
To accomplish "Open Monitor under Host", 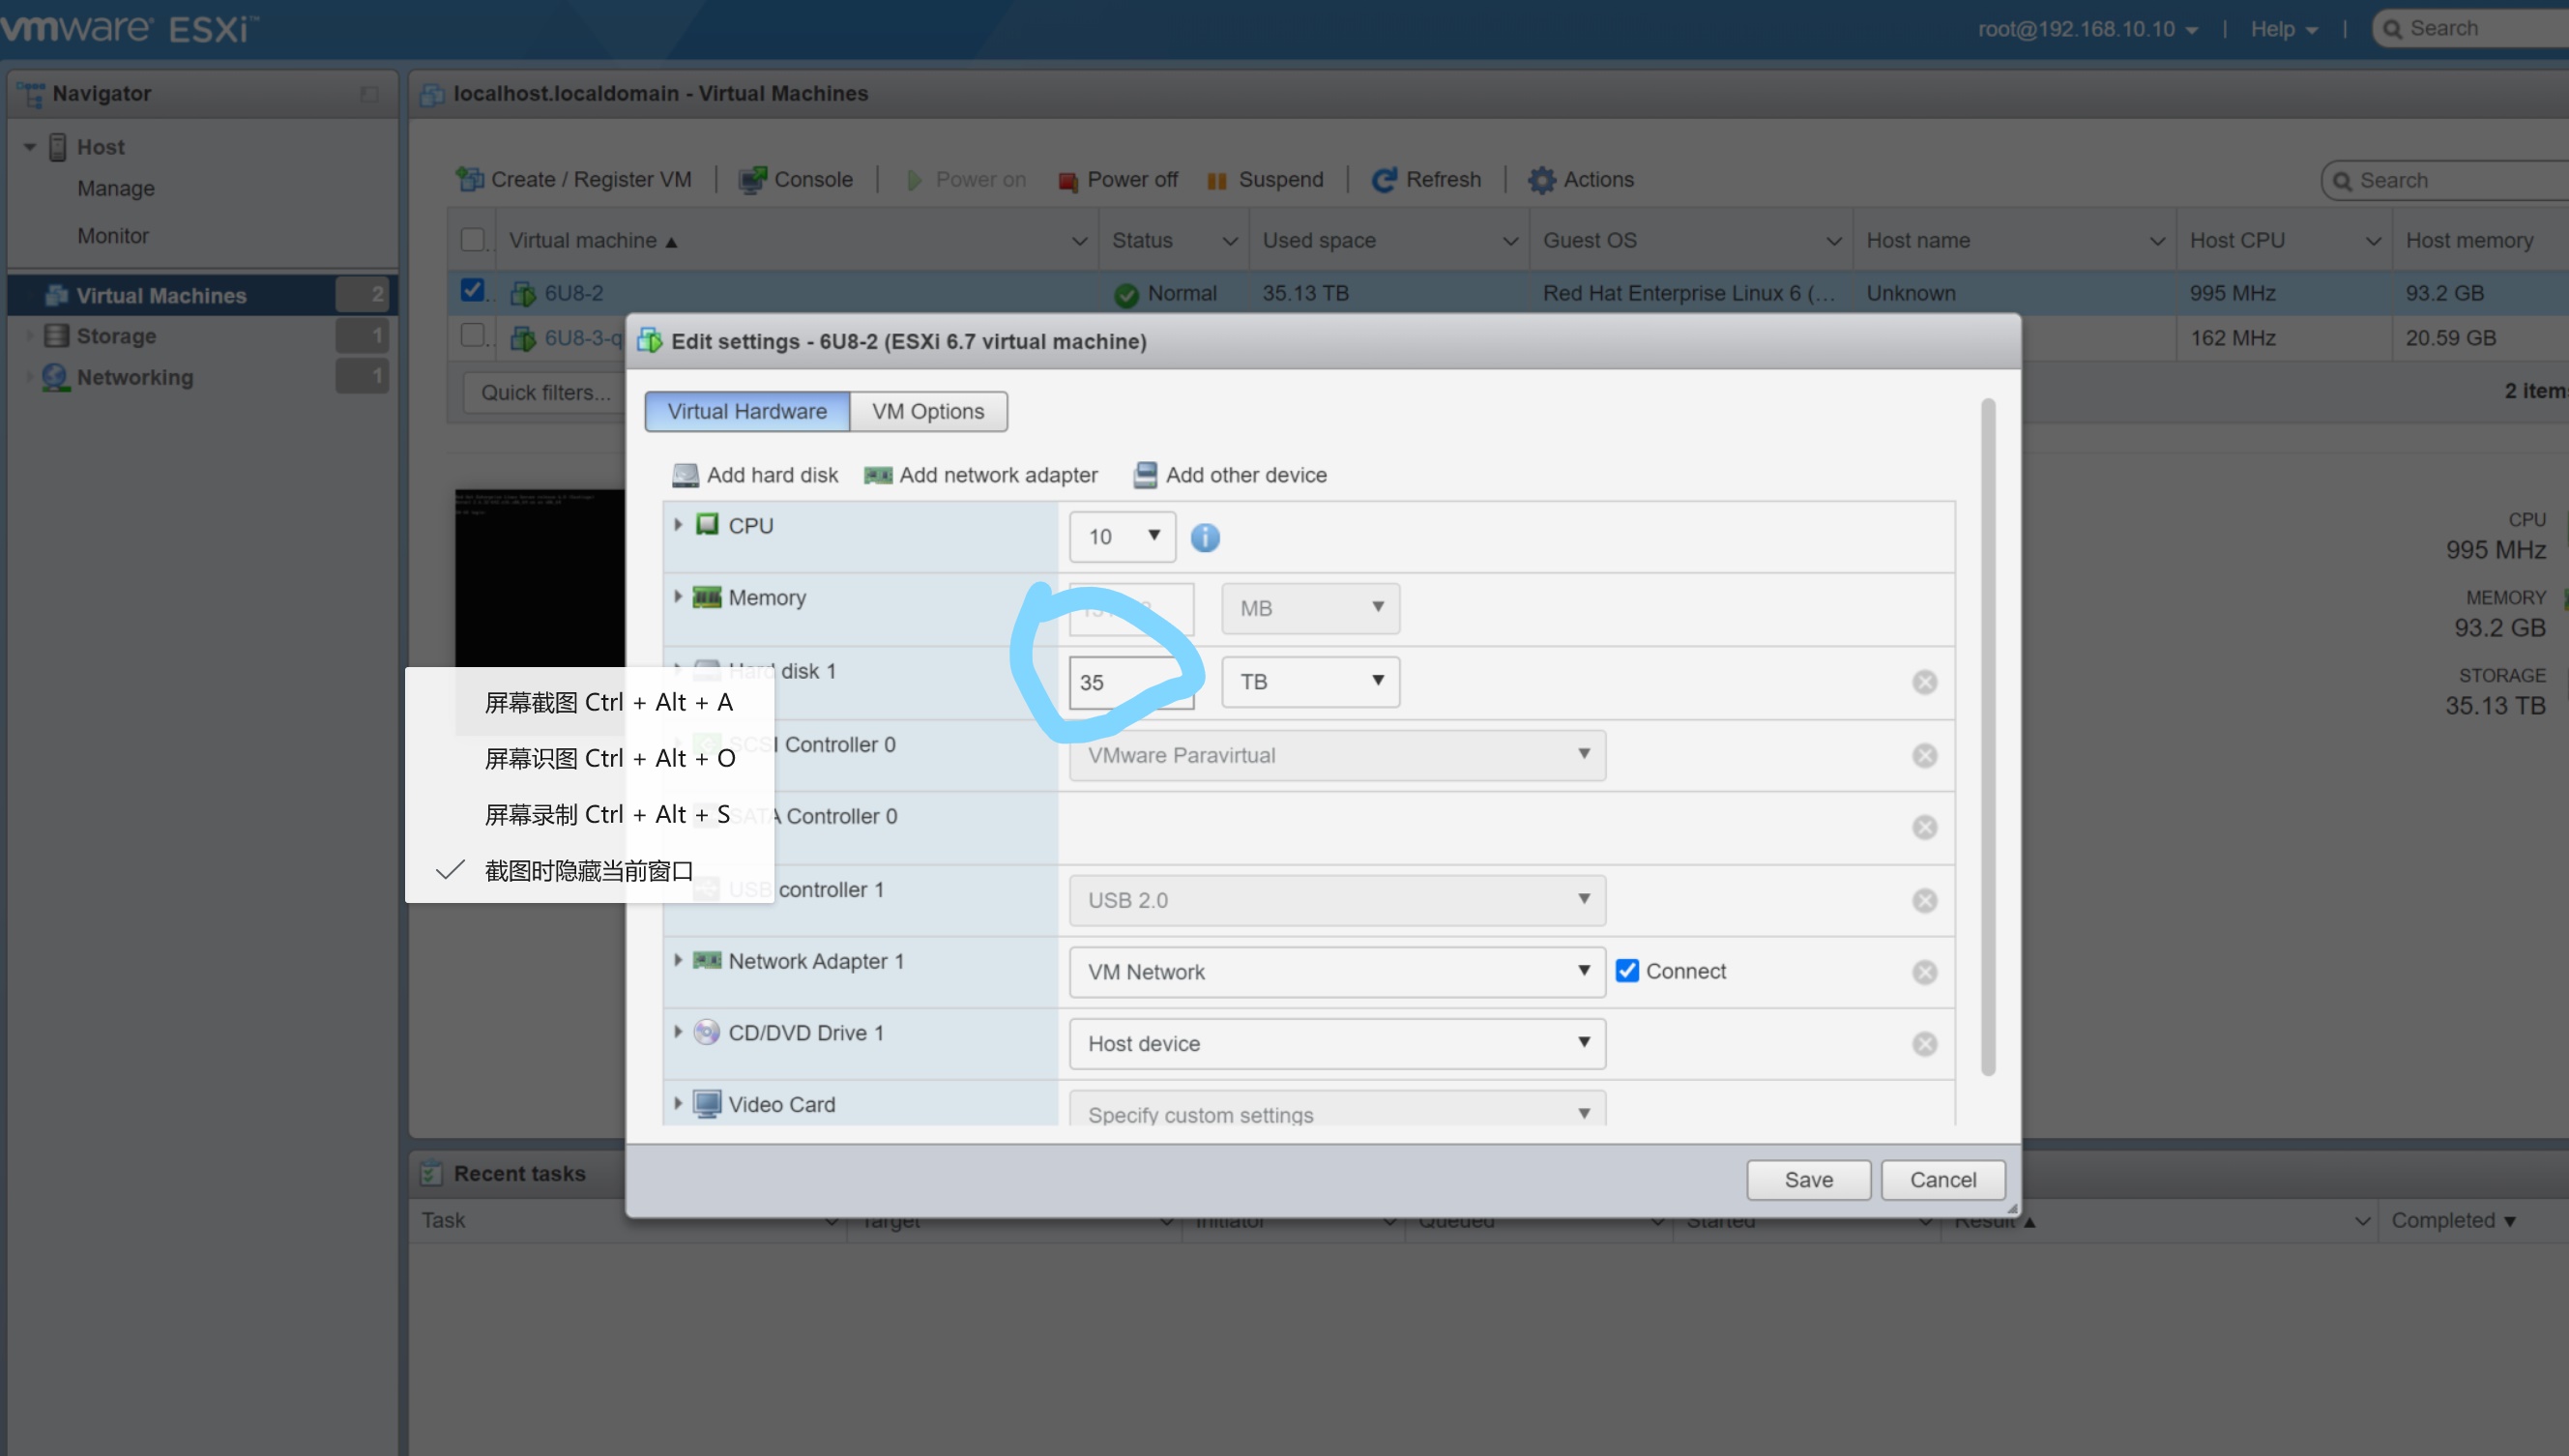I will tap(113, 236).
